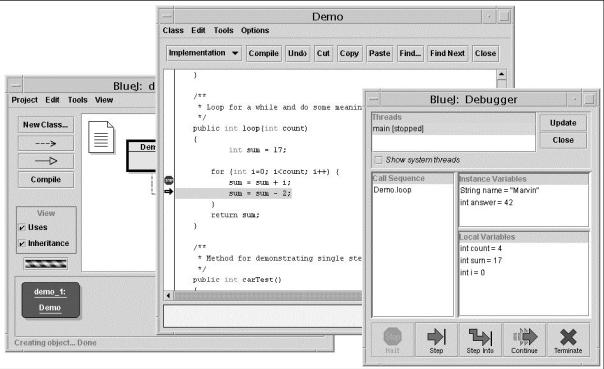
Task: Click the editor vertical scrollbar up arrow
Action: [x=501, y=74]
